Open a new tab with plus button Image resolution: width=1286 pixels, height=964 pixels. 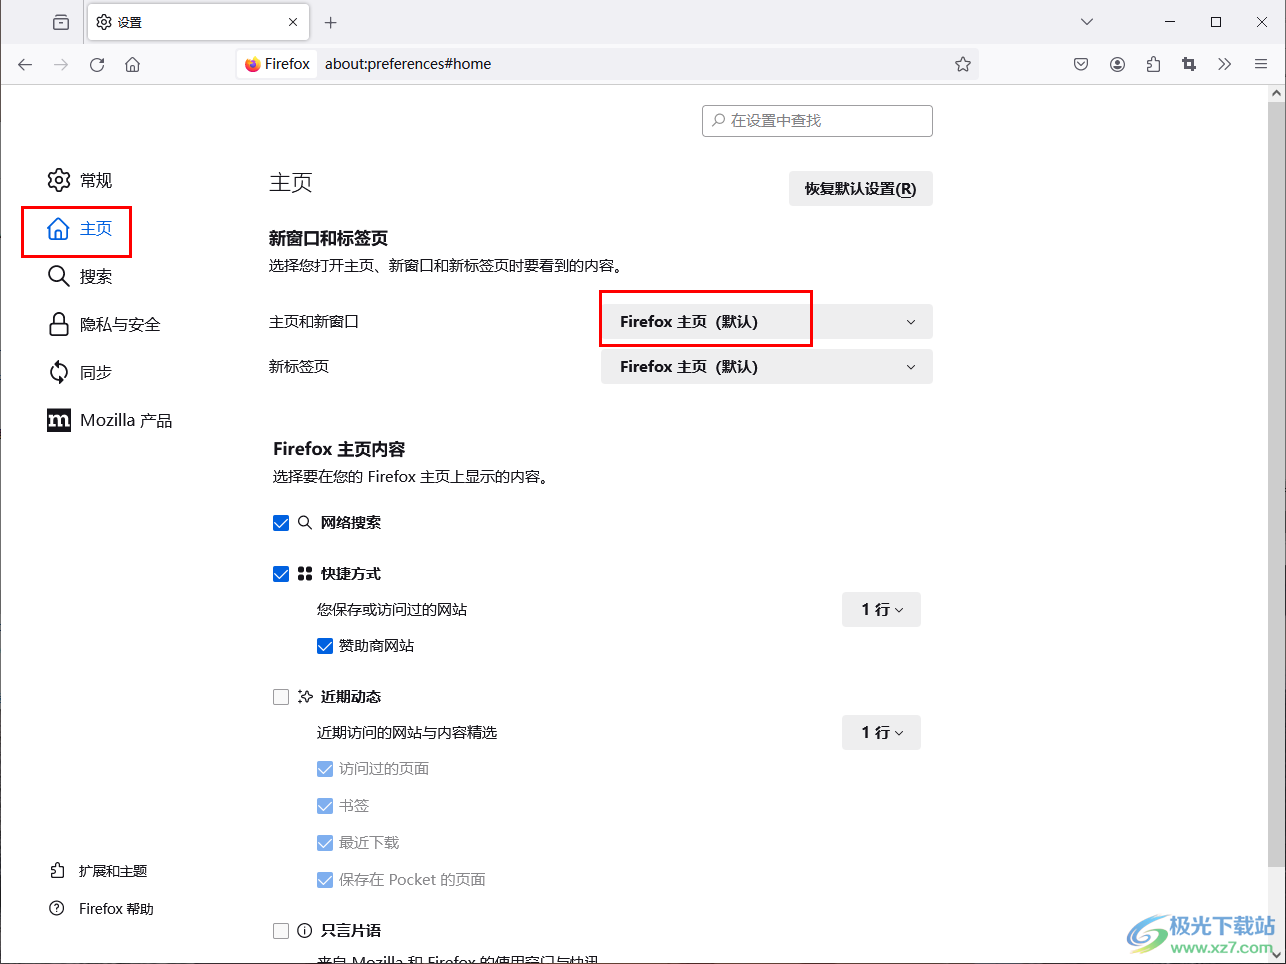click(x=331, y=22)
